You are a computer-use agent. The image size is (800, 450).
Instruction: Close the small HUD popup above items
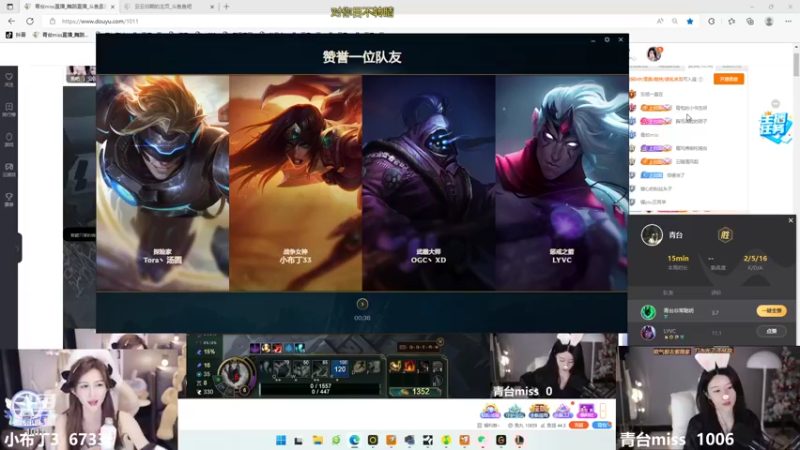tap(440, 341)
